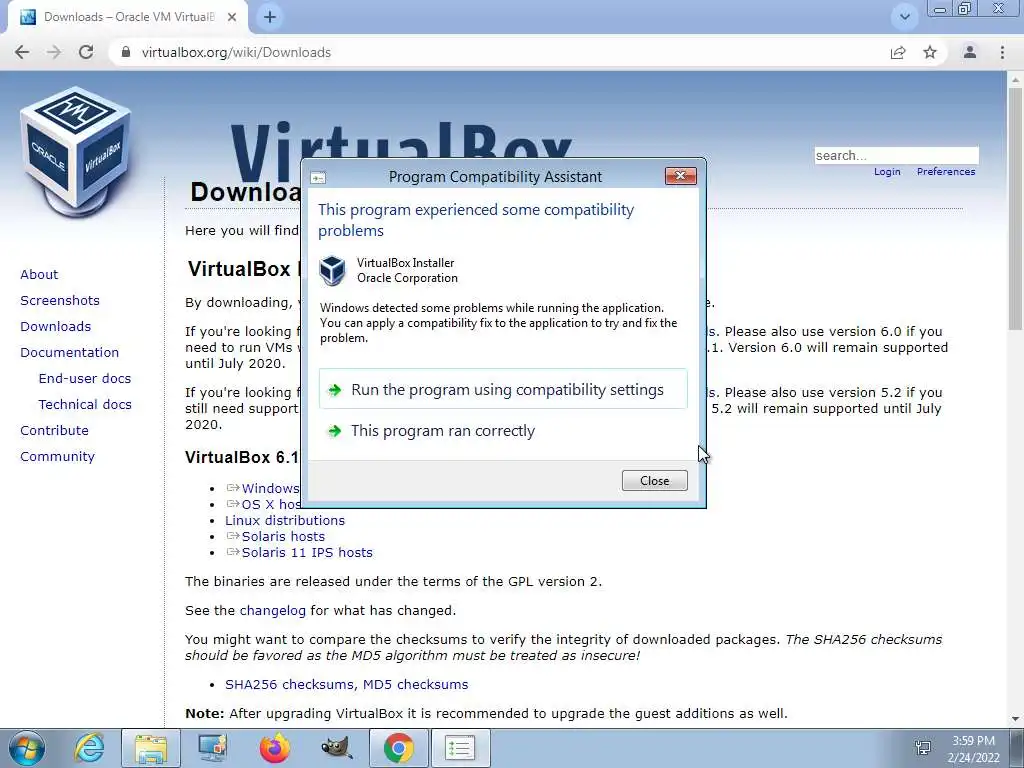This screenshot has width=1024, height=768.
Task: Open Technical docs link
Action: click(85, 405)
